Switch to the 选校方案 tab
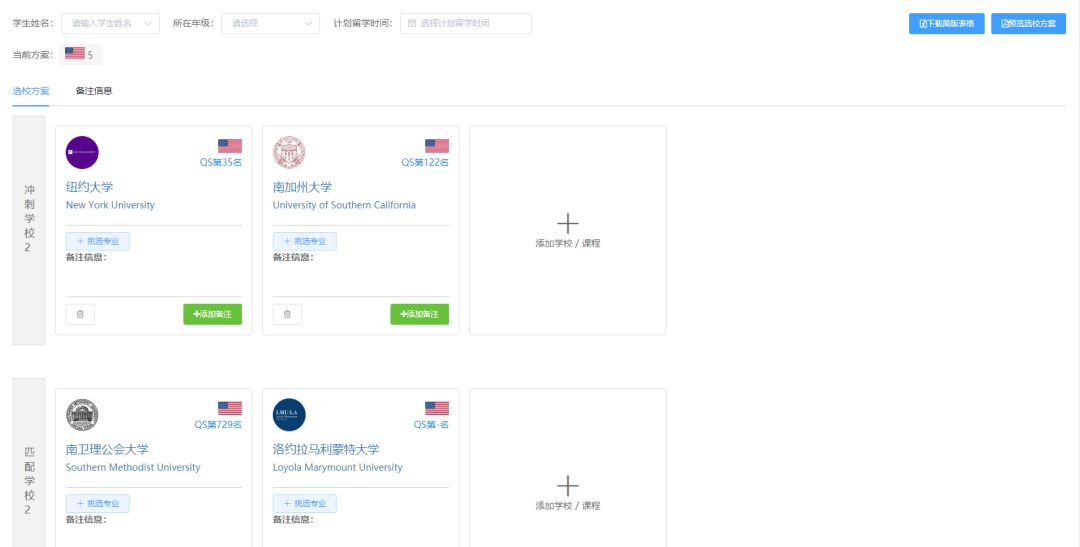1080x547 pixels. point(31,91)
